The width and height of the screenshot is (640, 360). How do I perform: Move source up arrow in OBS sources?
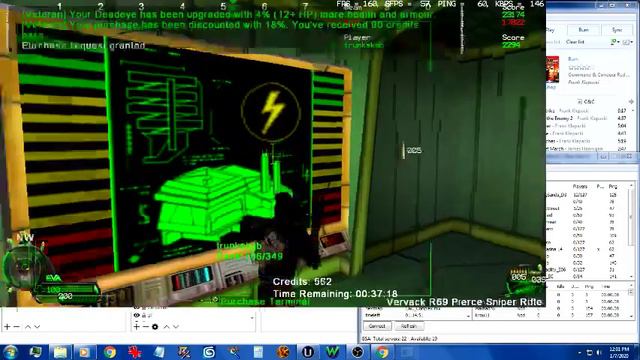[167, 327]
